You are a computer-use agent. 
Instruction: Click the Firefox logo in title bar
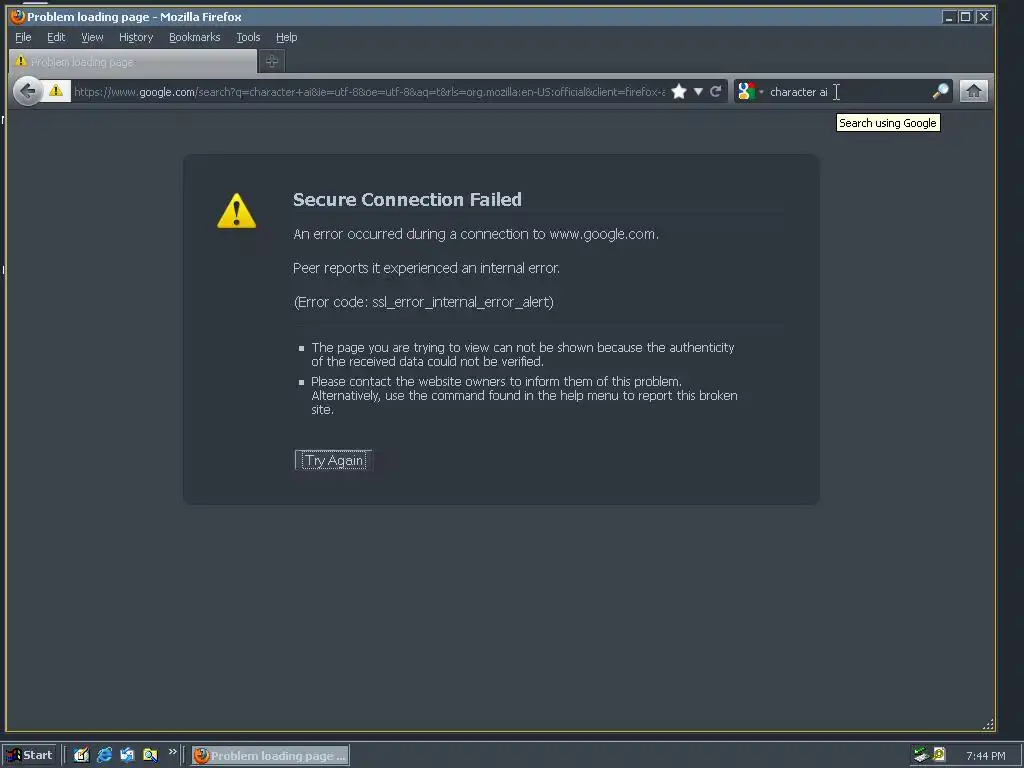18,16
